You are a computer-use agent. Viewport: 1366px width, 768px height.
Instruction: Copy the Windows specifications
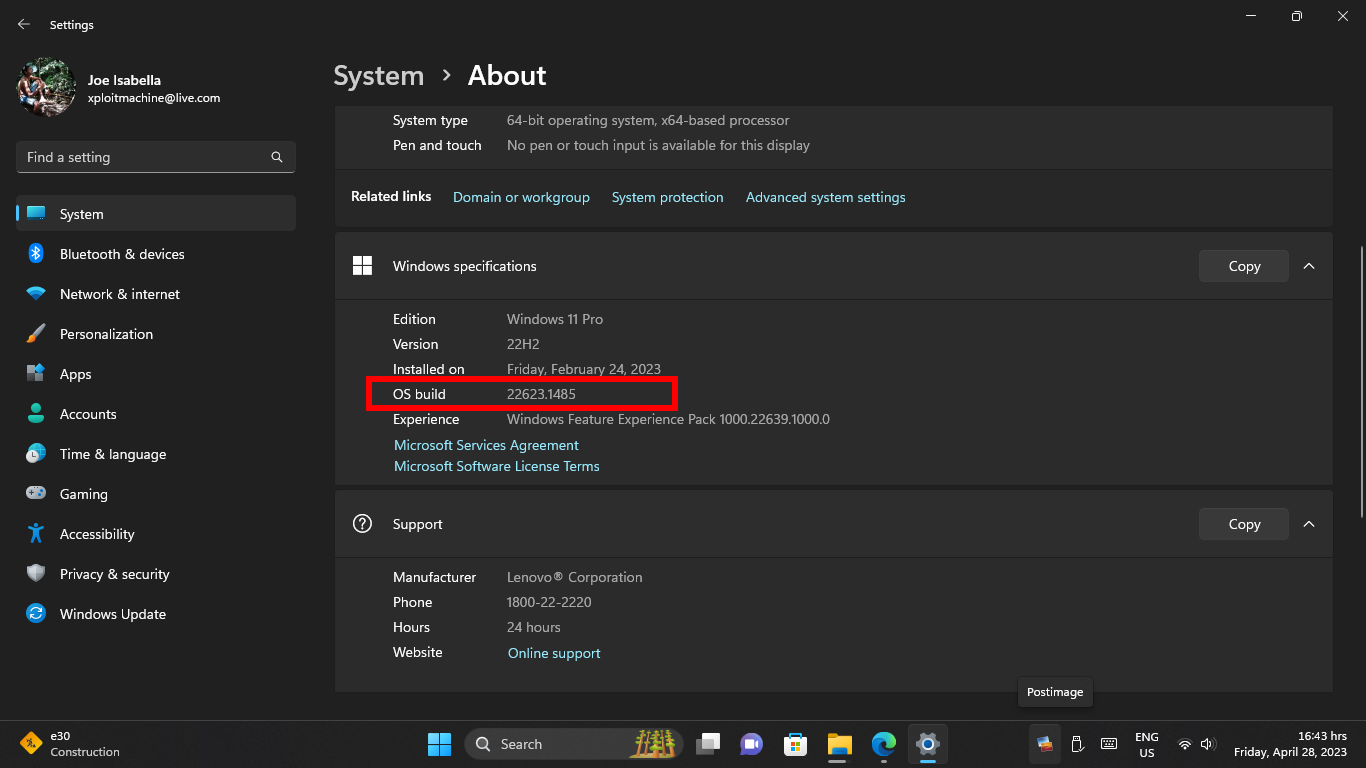[1244, 266]
